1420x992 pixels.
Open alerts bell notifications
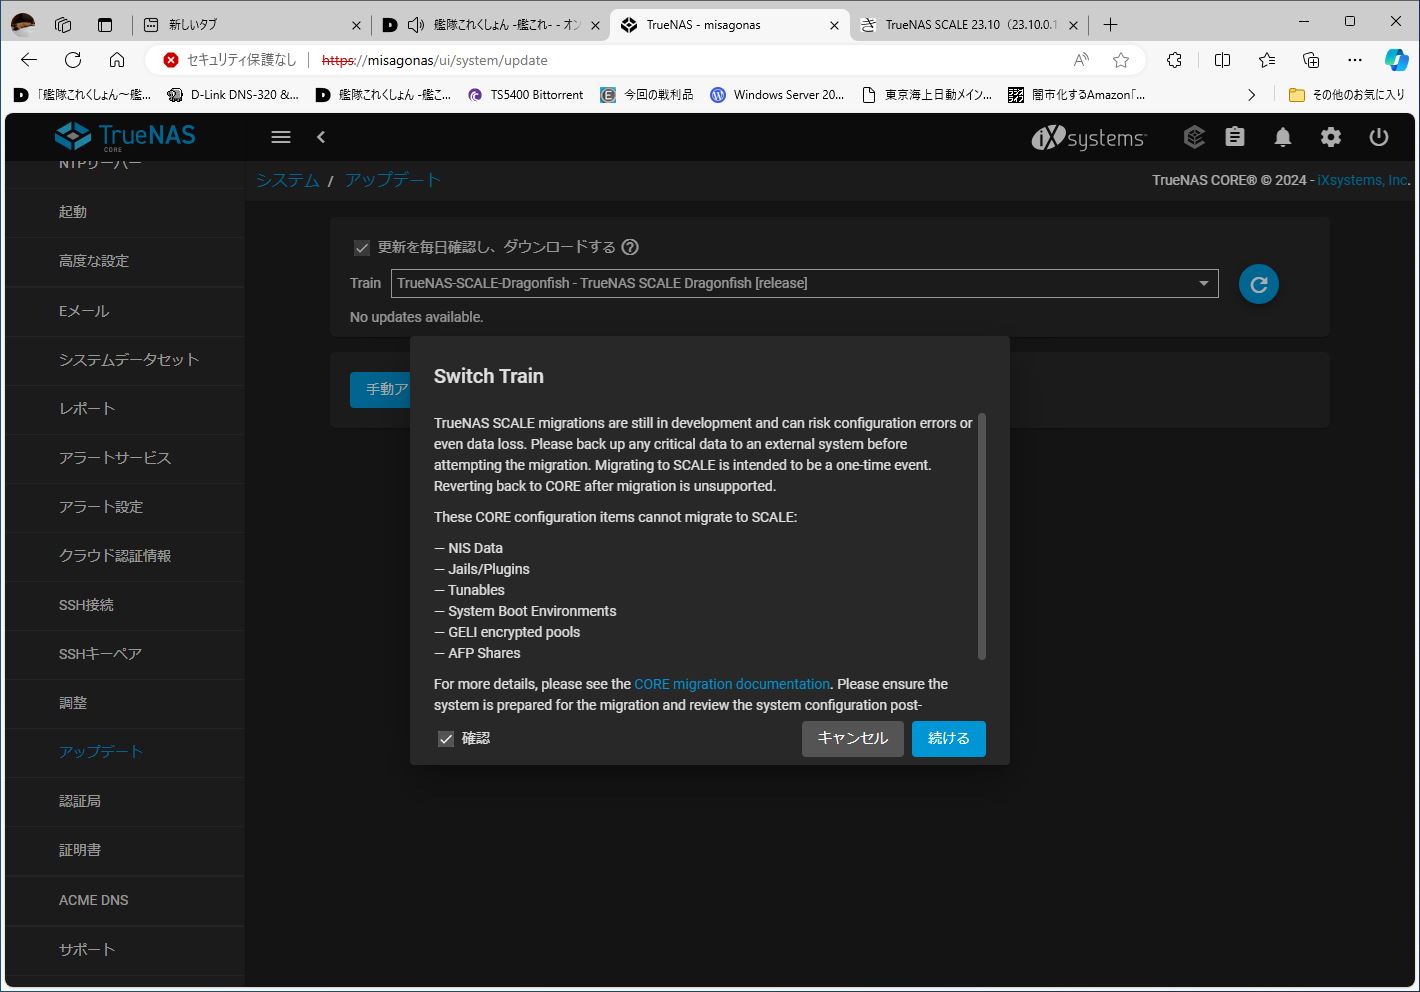[1283, 137]
